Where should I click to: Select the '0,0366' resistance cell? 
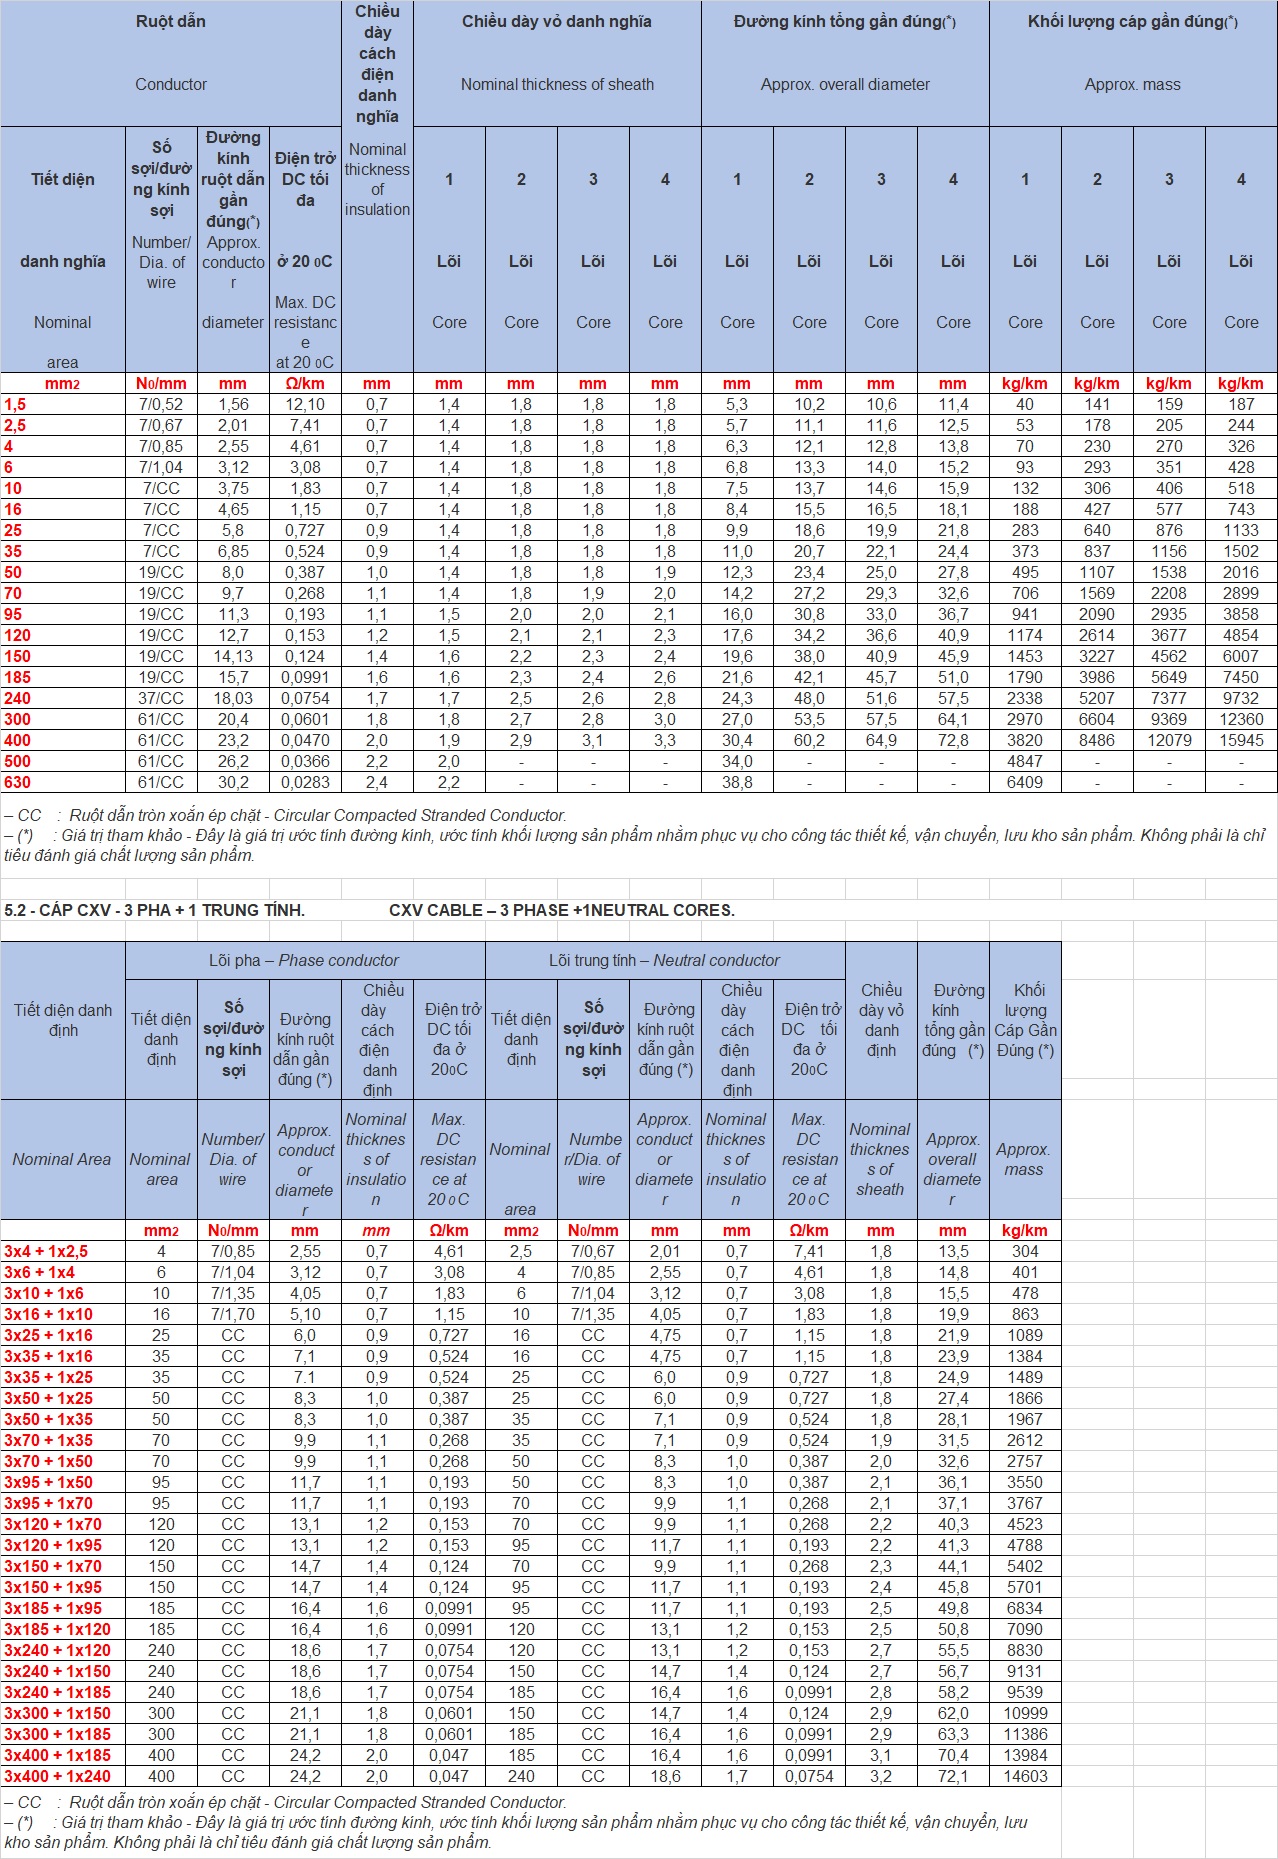(305, 761)
